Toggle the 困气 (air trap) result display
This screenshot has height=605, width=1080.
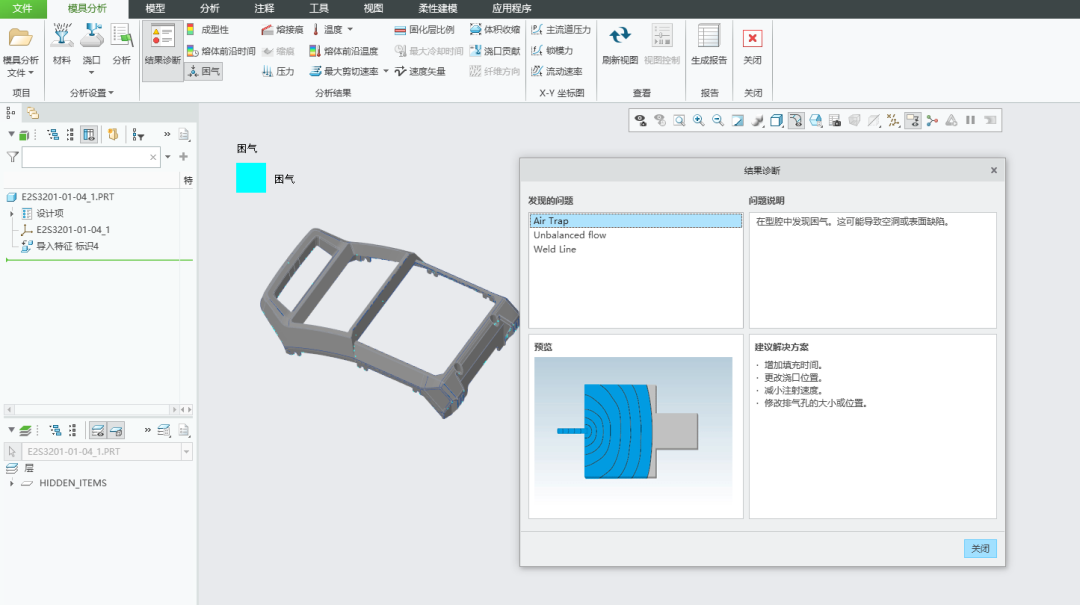click(x=204, y=71)
